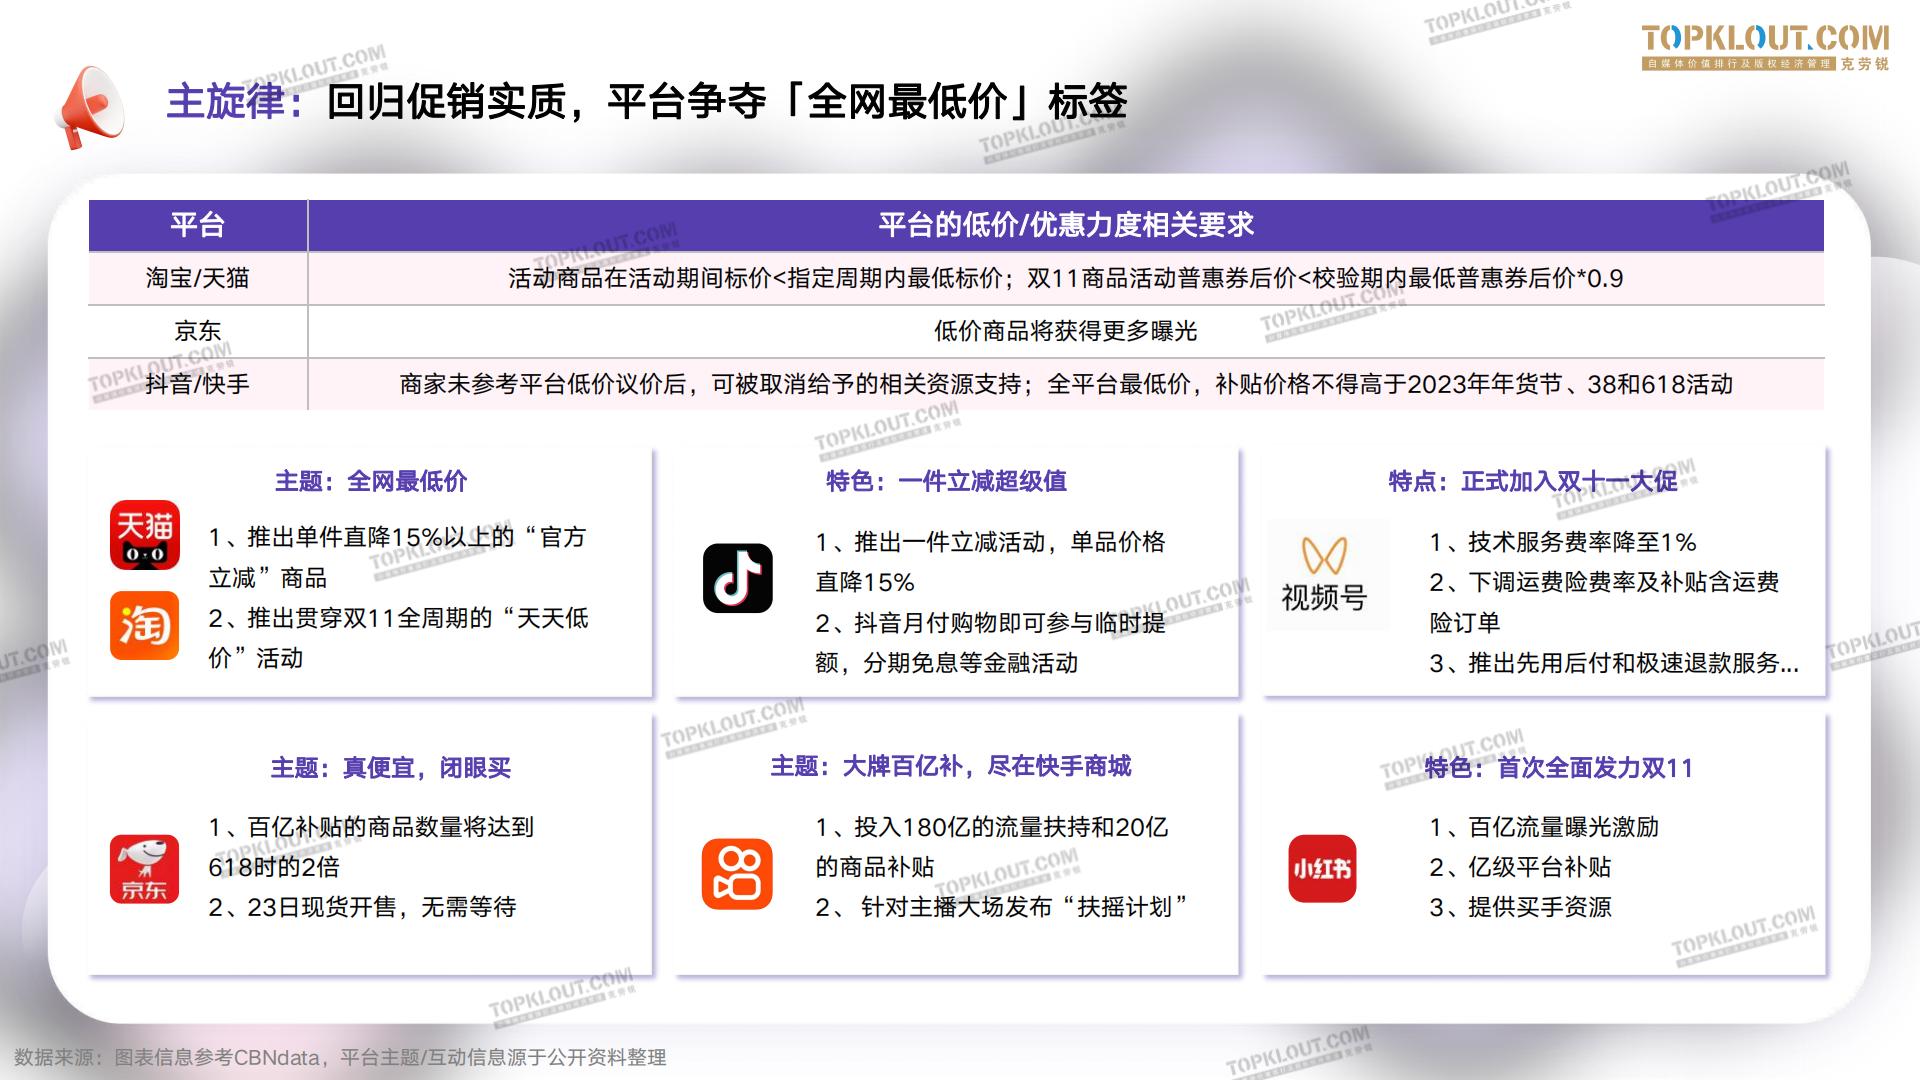Click text 推出单件直降15%以上的“官方立减”商品
The width and height of the screenshot is (1920, 1080).
point(397,557)
